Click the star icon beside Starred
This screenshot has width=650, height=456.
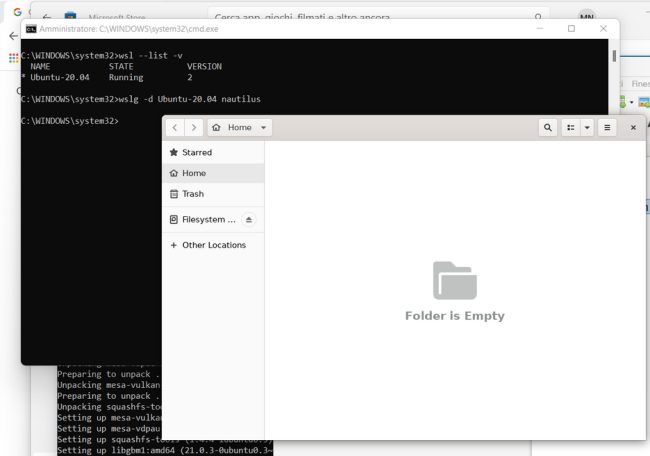tap(174, 153)
